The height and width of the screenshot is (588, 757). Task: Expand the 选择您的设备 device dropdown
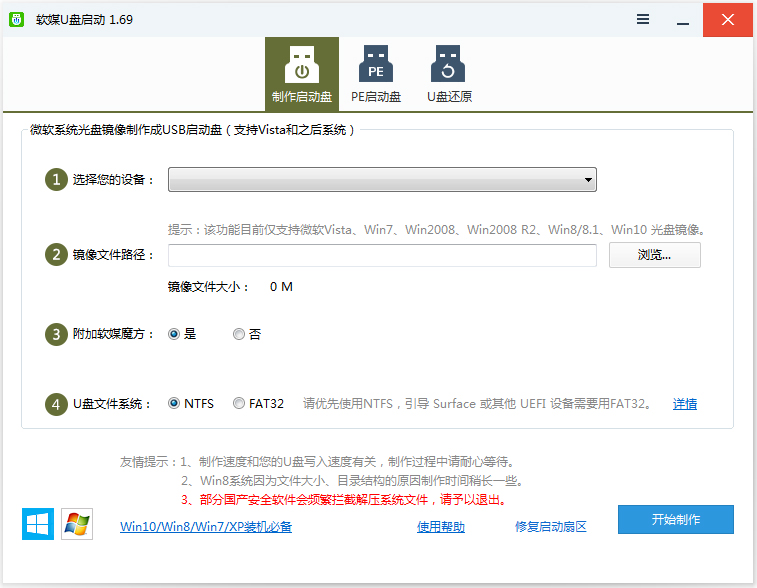[x=382, y=180]
